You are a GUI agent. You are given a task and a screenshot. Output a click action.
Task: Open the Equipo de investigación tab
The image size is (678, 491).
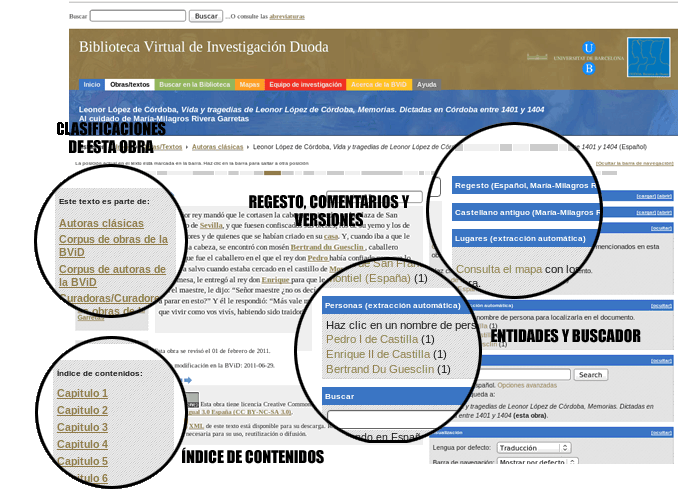pyautogui.click(x=305, y=85)
